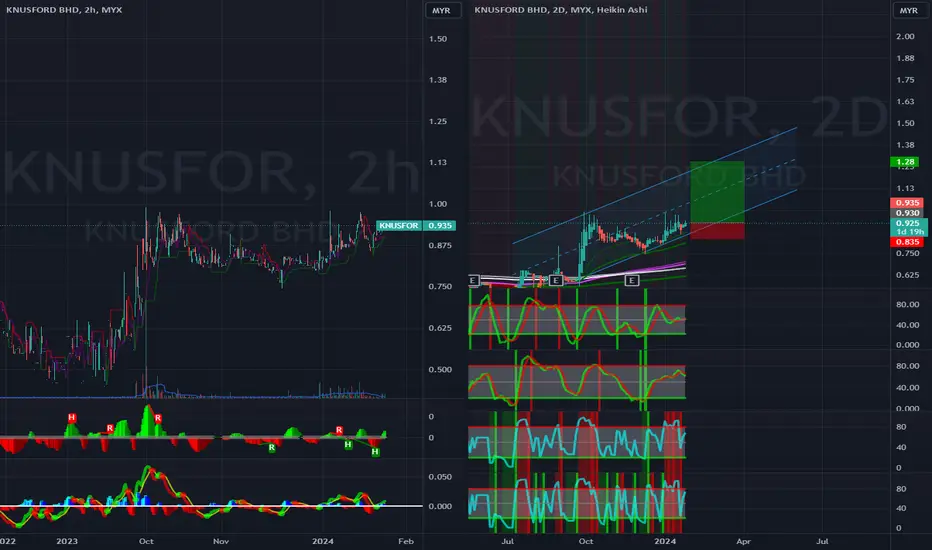Click the red 0.935 price label on right axis

click(x=907, y=203)
